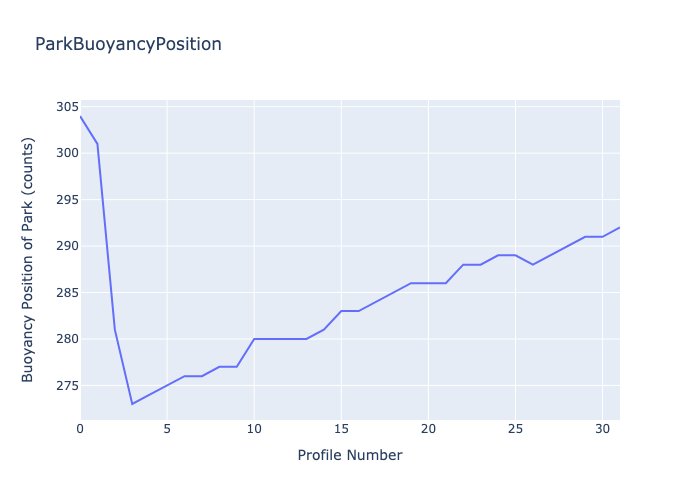
Task: Click the line's final point at profile 31
Action: coord(619,228)
